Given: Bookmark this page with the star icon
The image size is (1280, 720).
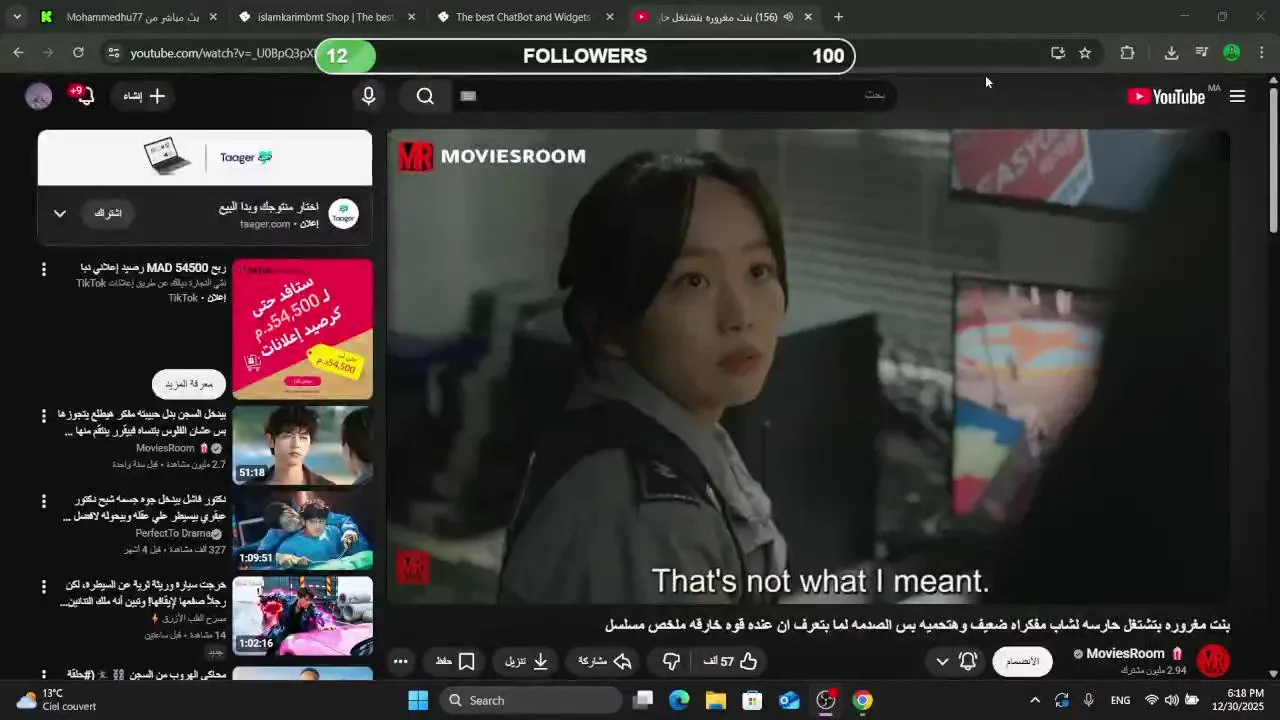Looking at the screenshot, I should point(1085,53).
